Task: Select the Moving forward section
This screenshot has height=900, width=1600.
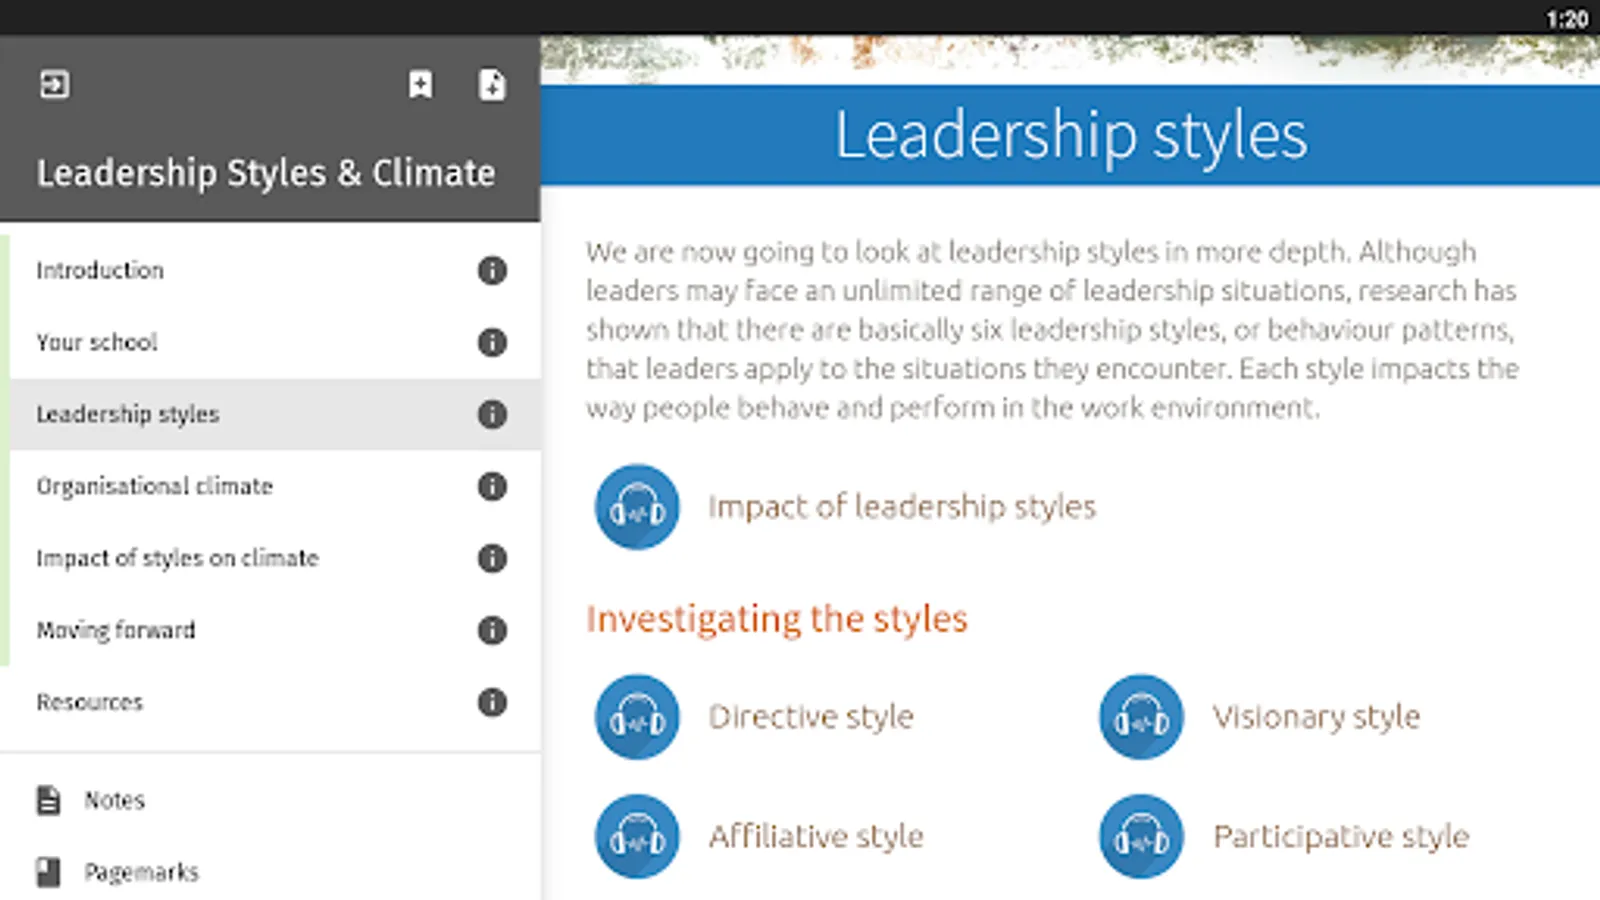Action: point(116,630)
